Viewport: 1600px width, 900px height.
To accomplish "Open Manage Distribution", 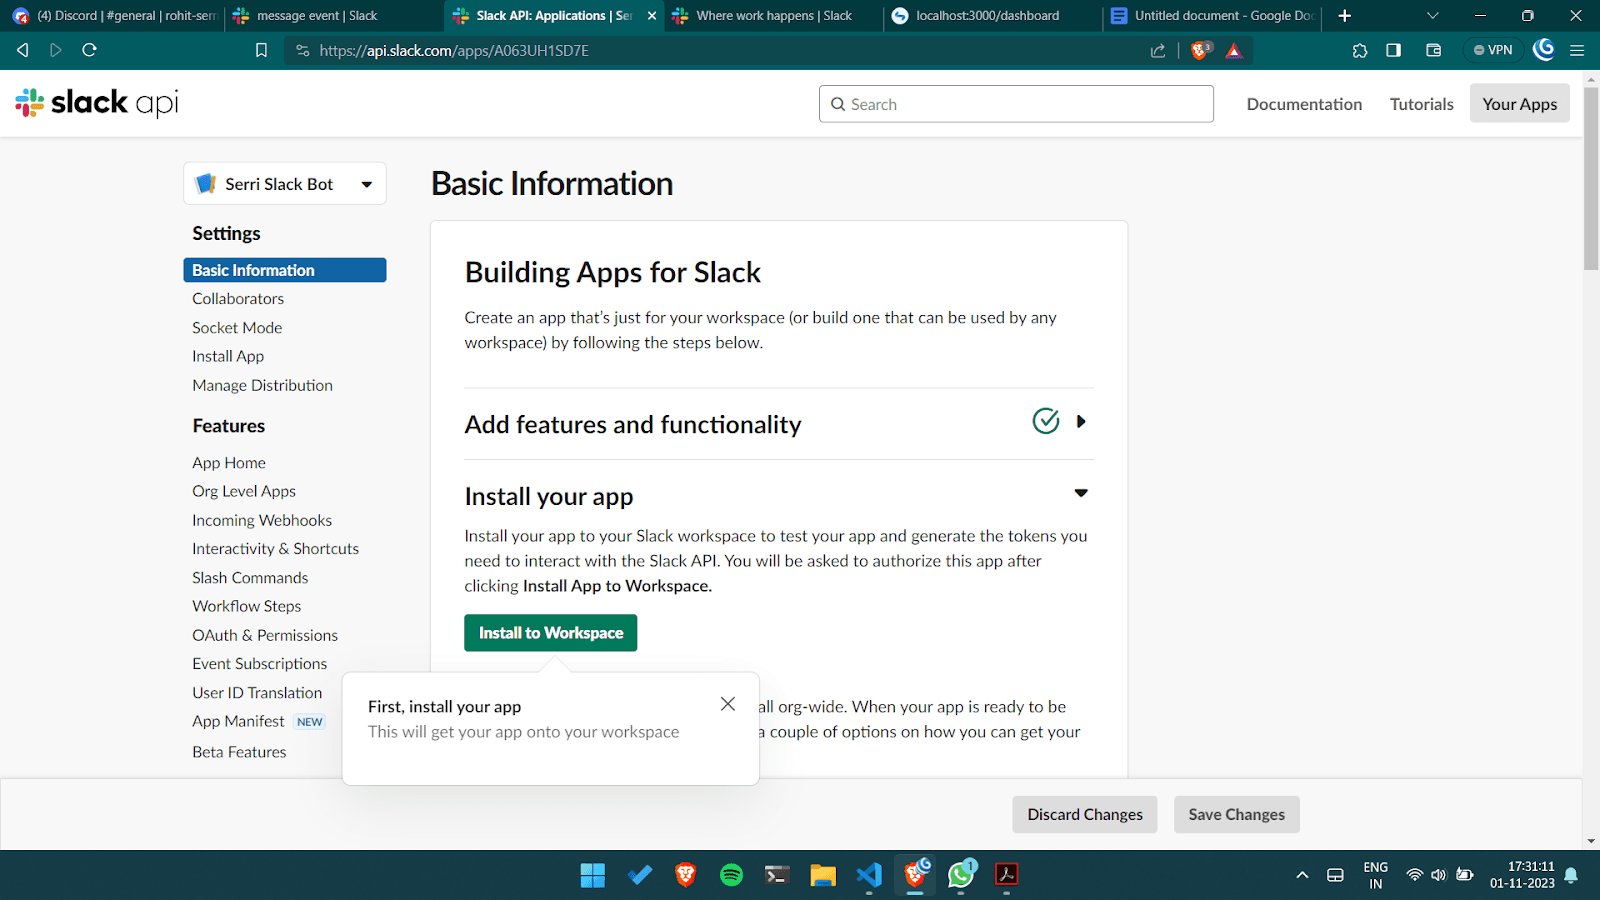I will [x=262, y=385].
